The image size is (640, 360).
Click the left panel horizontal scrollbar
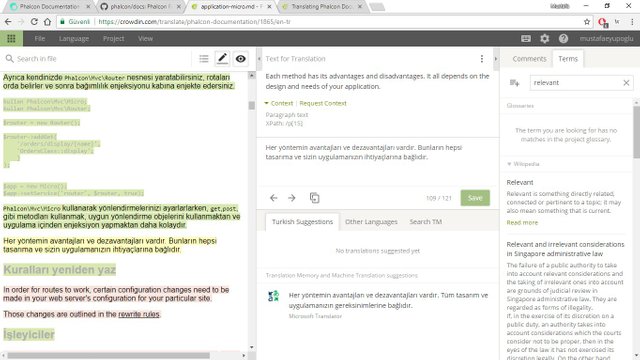click(x=108, y=356)
